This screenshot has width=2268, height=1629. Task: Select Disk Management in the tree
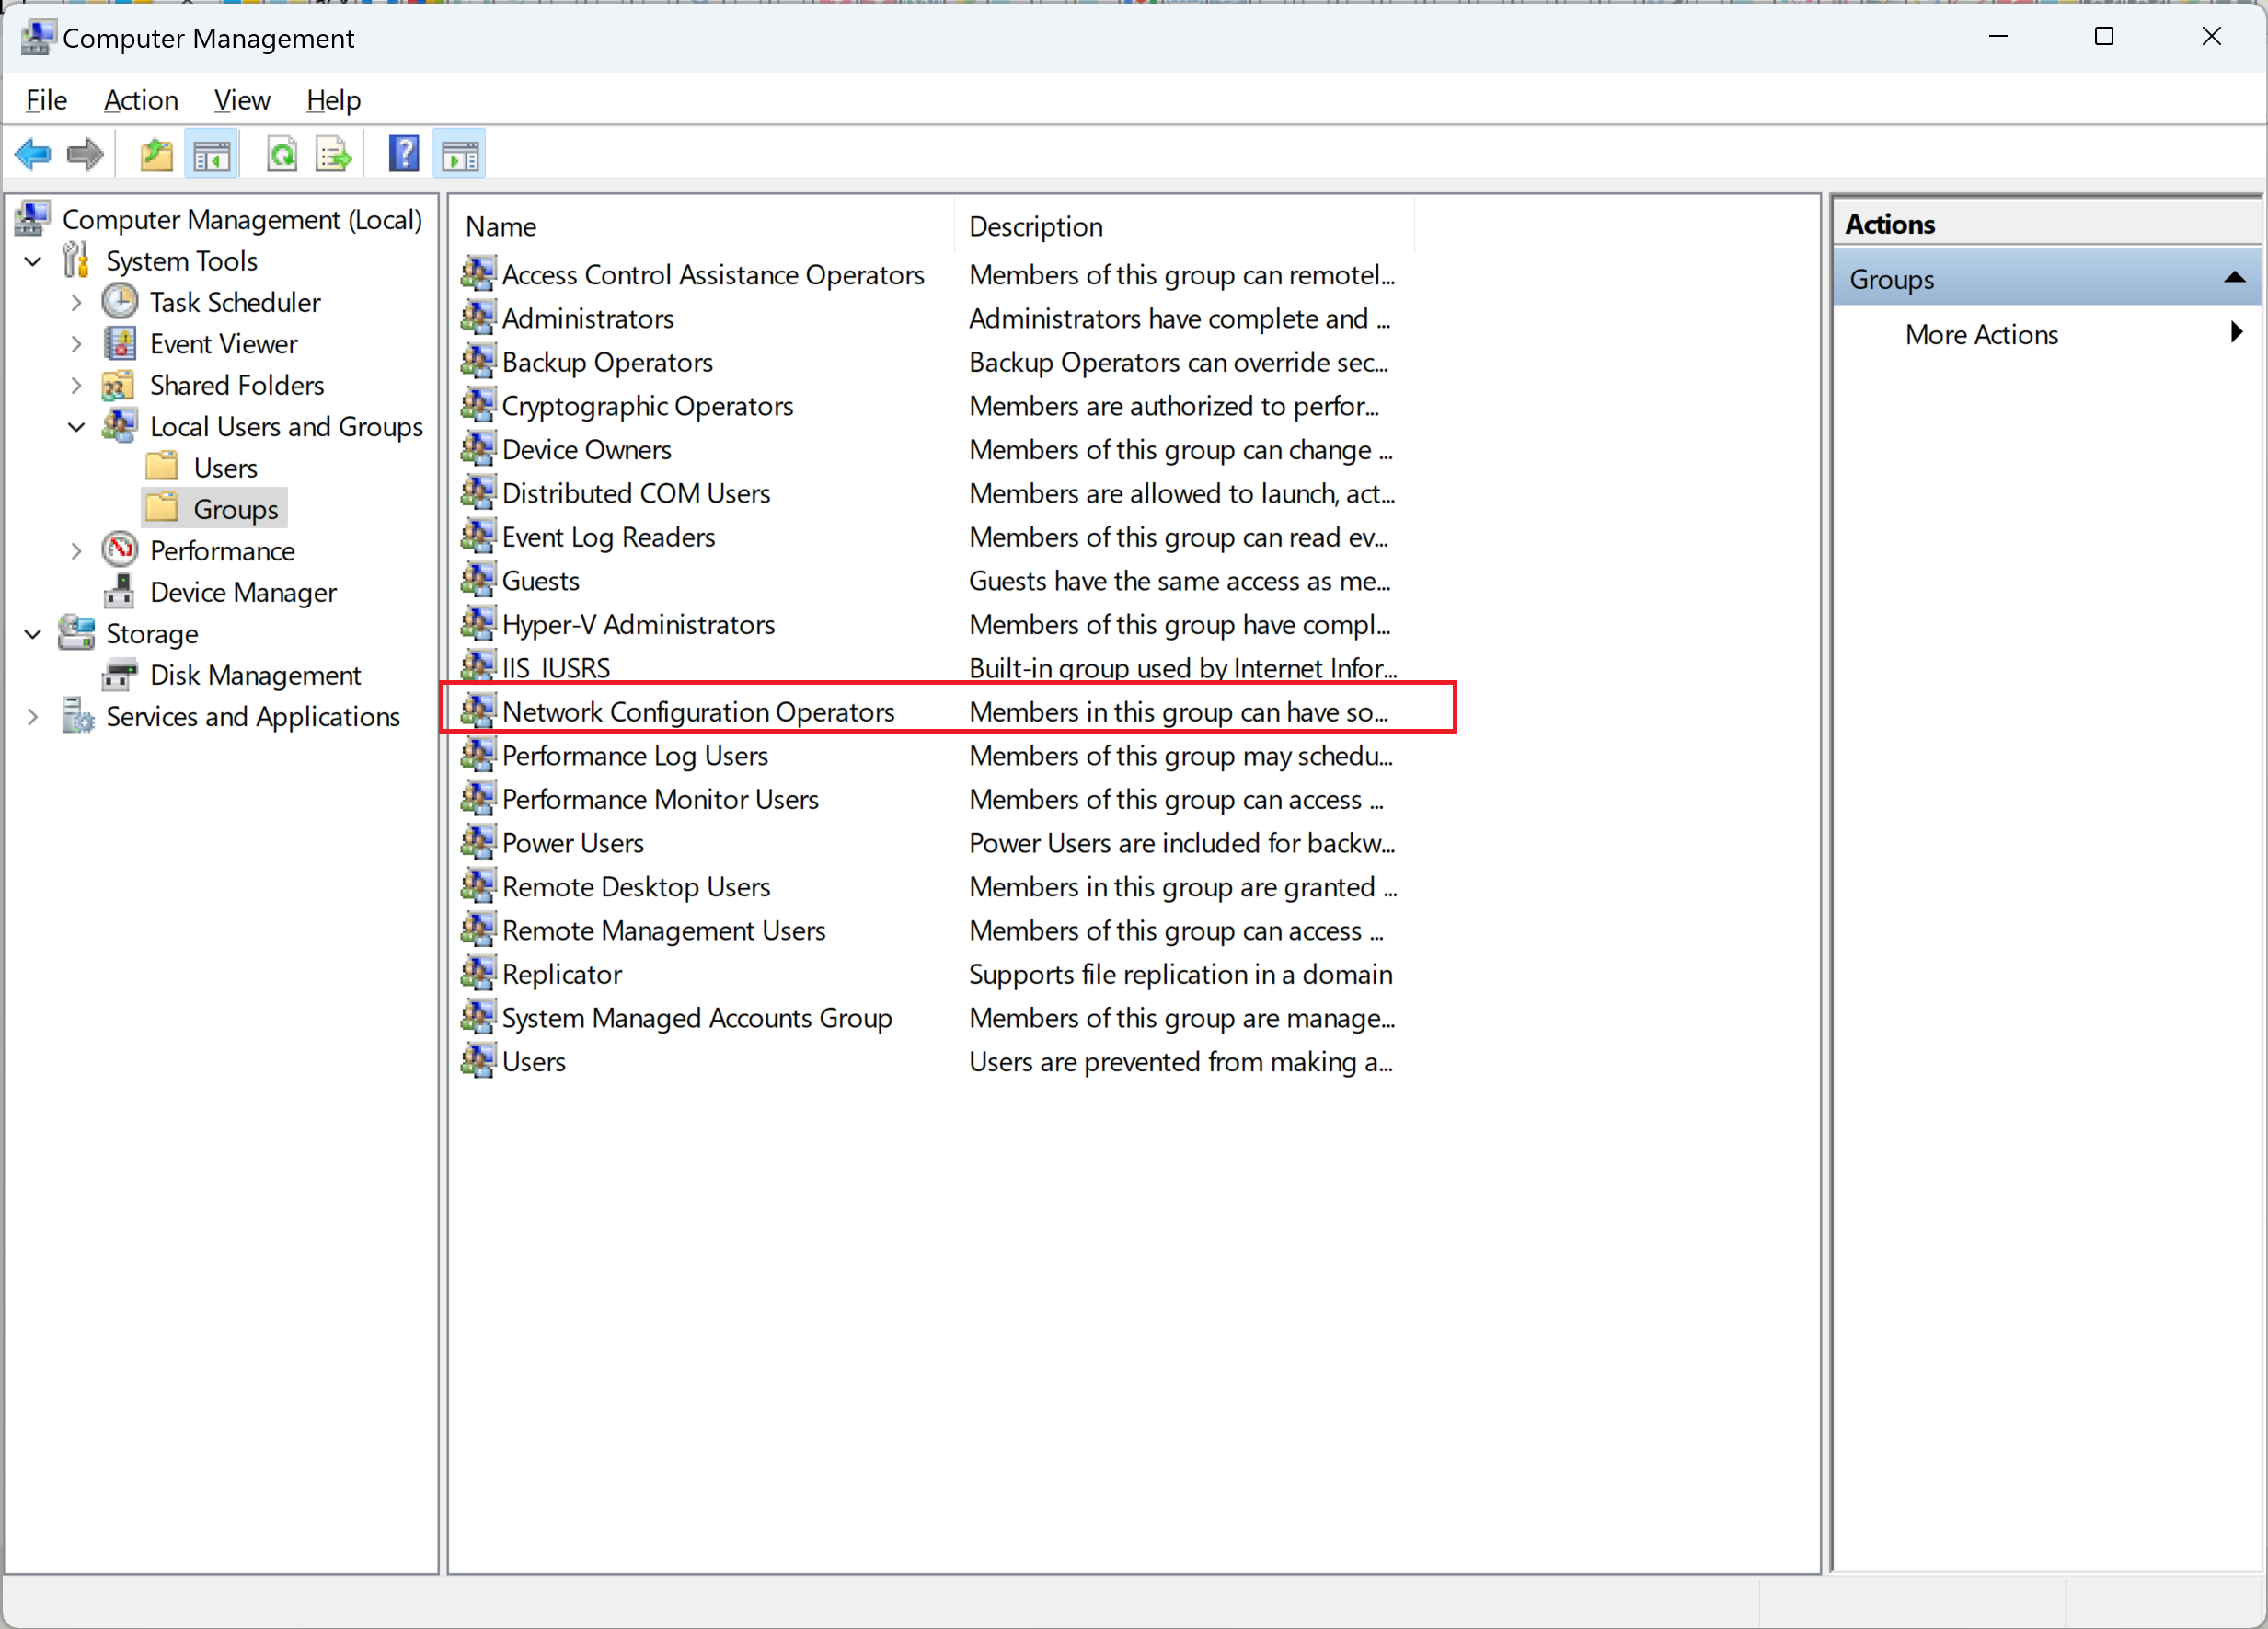(x=255, y=675)
